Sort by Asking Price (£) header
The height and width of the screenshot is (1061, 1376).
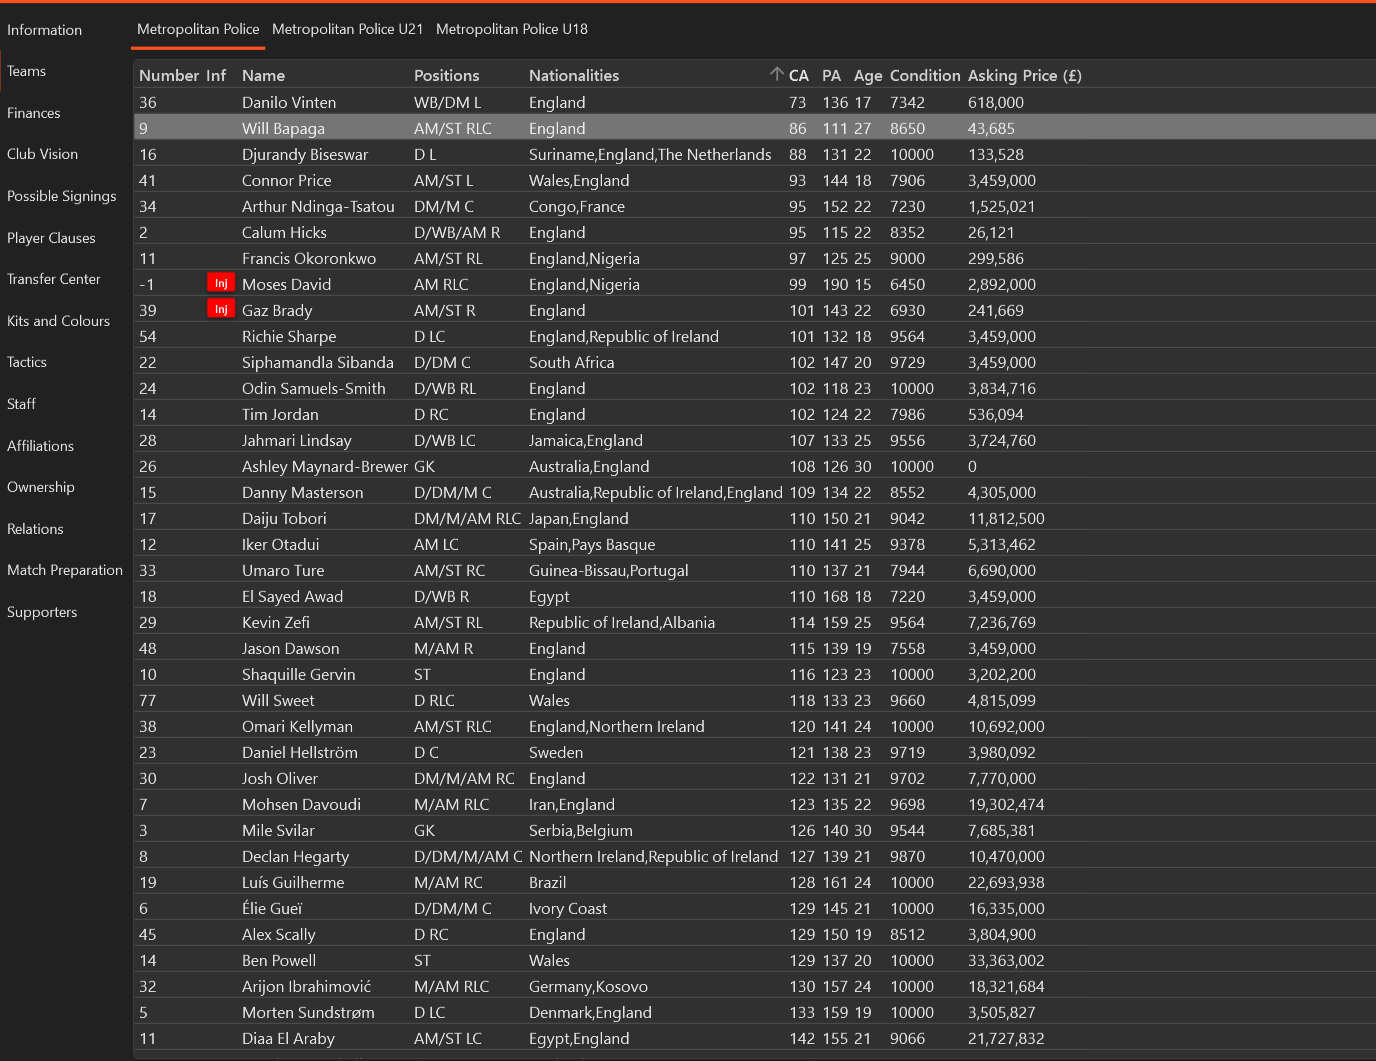click(1025, 75)
